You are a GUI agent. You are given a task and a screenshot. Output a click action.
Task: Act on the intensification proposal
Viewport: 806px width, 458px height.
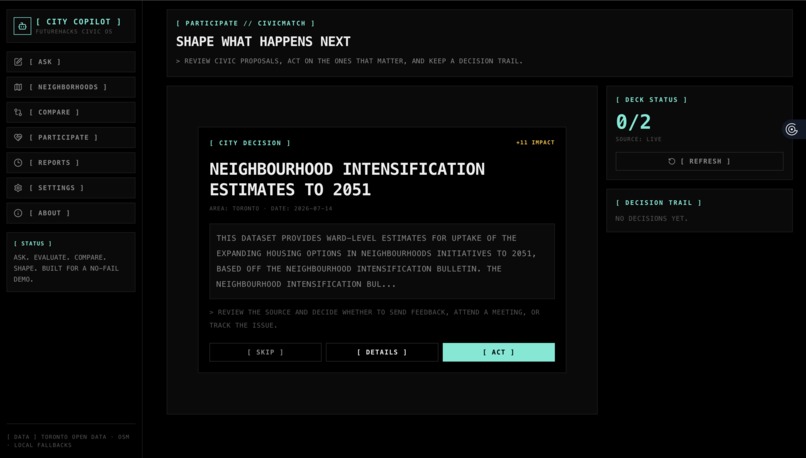pyautogui.click(x=499, y=352)
